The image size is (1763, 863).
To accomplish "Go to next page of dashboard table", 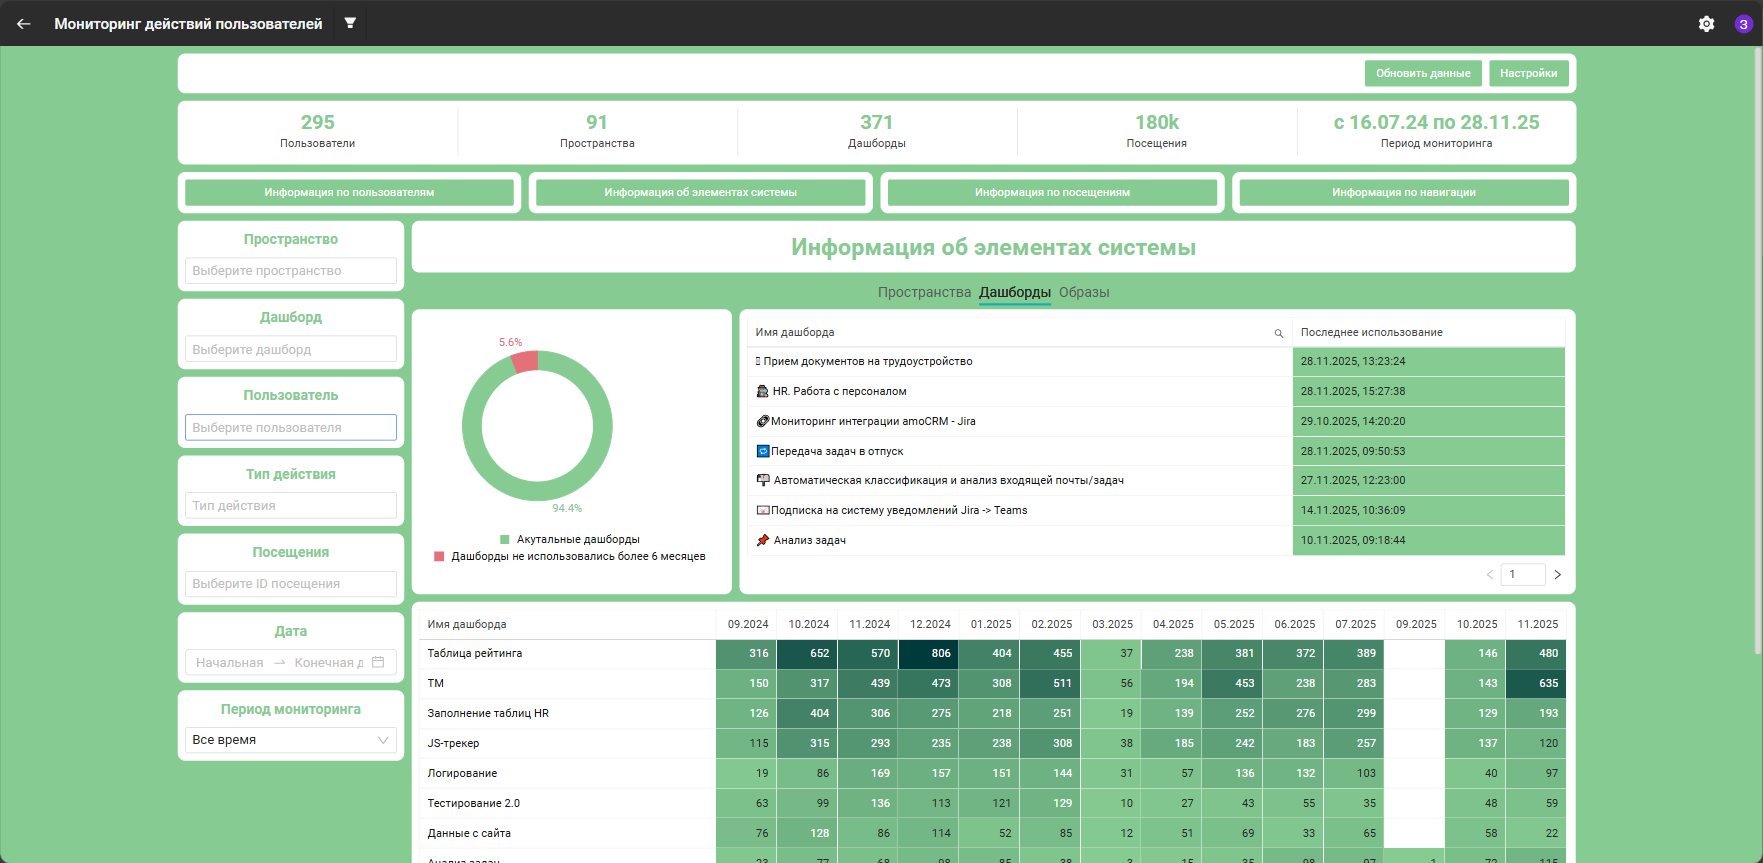I will (x=1557, y=574).
